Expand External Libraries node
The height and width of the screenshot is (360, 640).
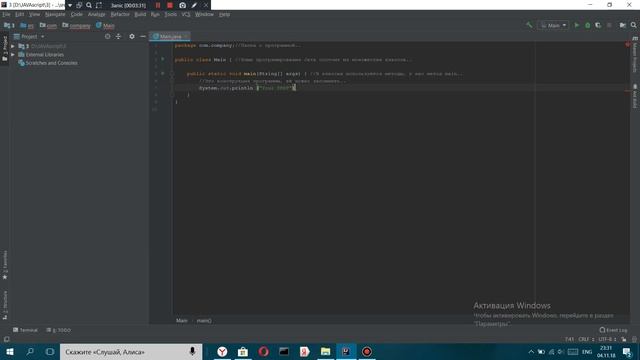tap(13, 54)
